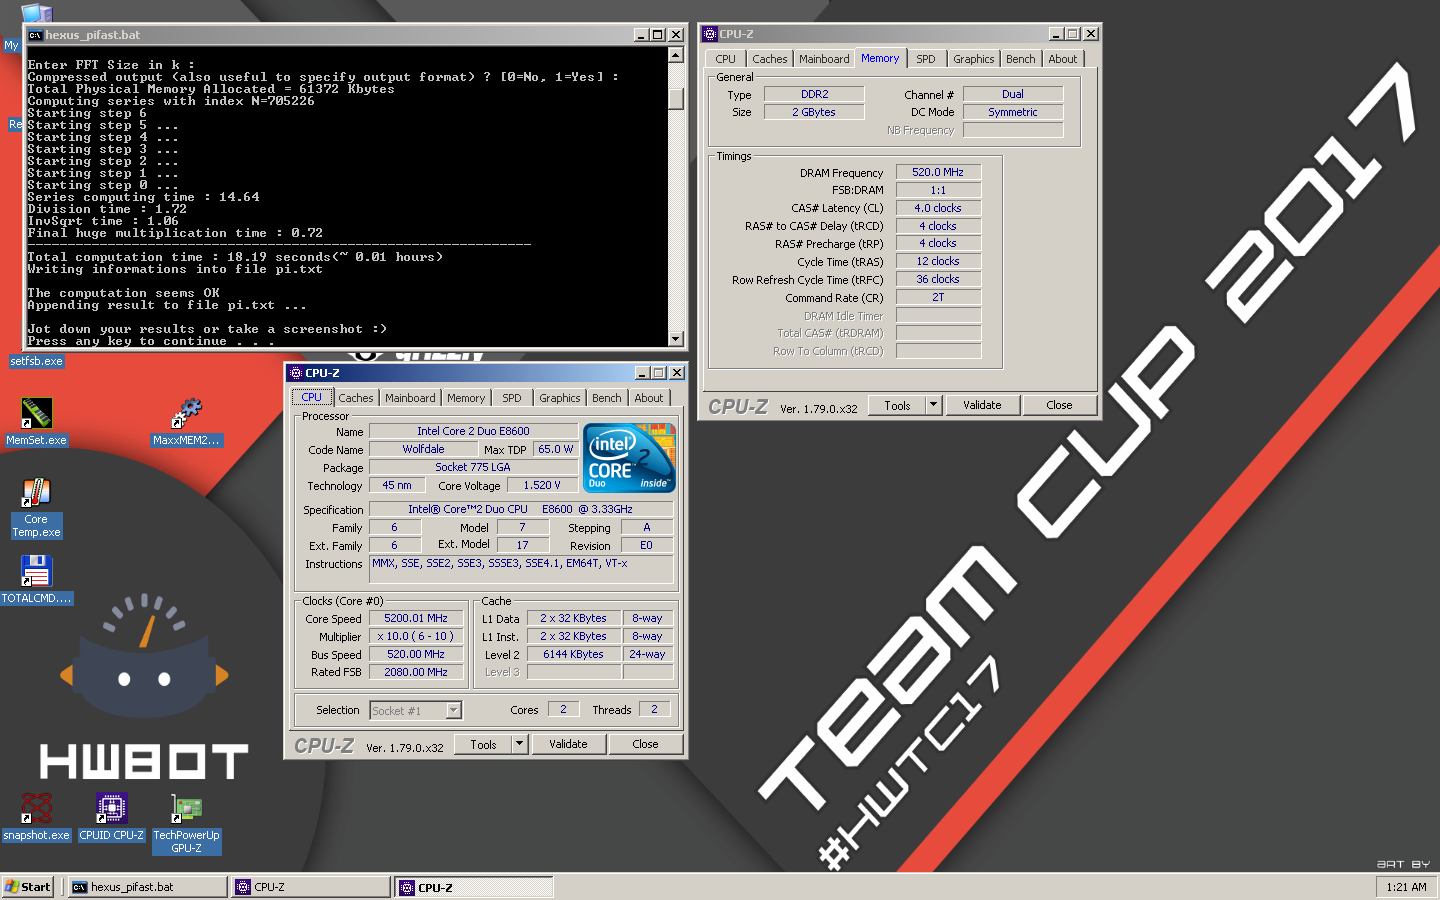Viewport: 1440px width, 900px height.
Task: Open Bench tab in processor CPU-Z window
Action: (607, 398)
